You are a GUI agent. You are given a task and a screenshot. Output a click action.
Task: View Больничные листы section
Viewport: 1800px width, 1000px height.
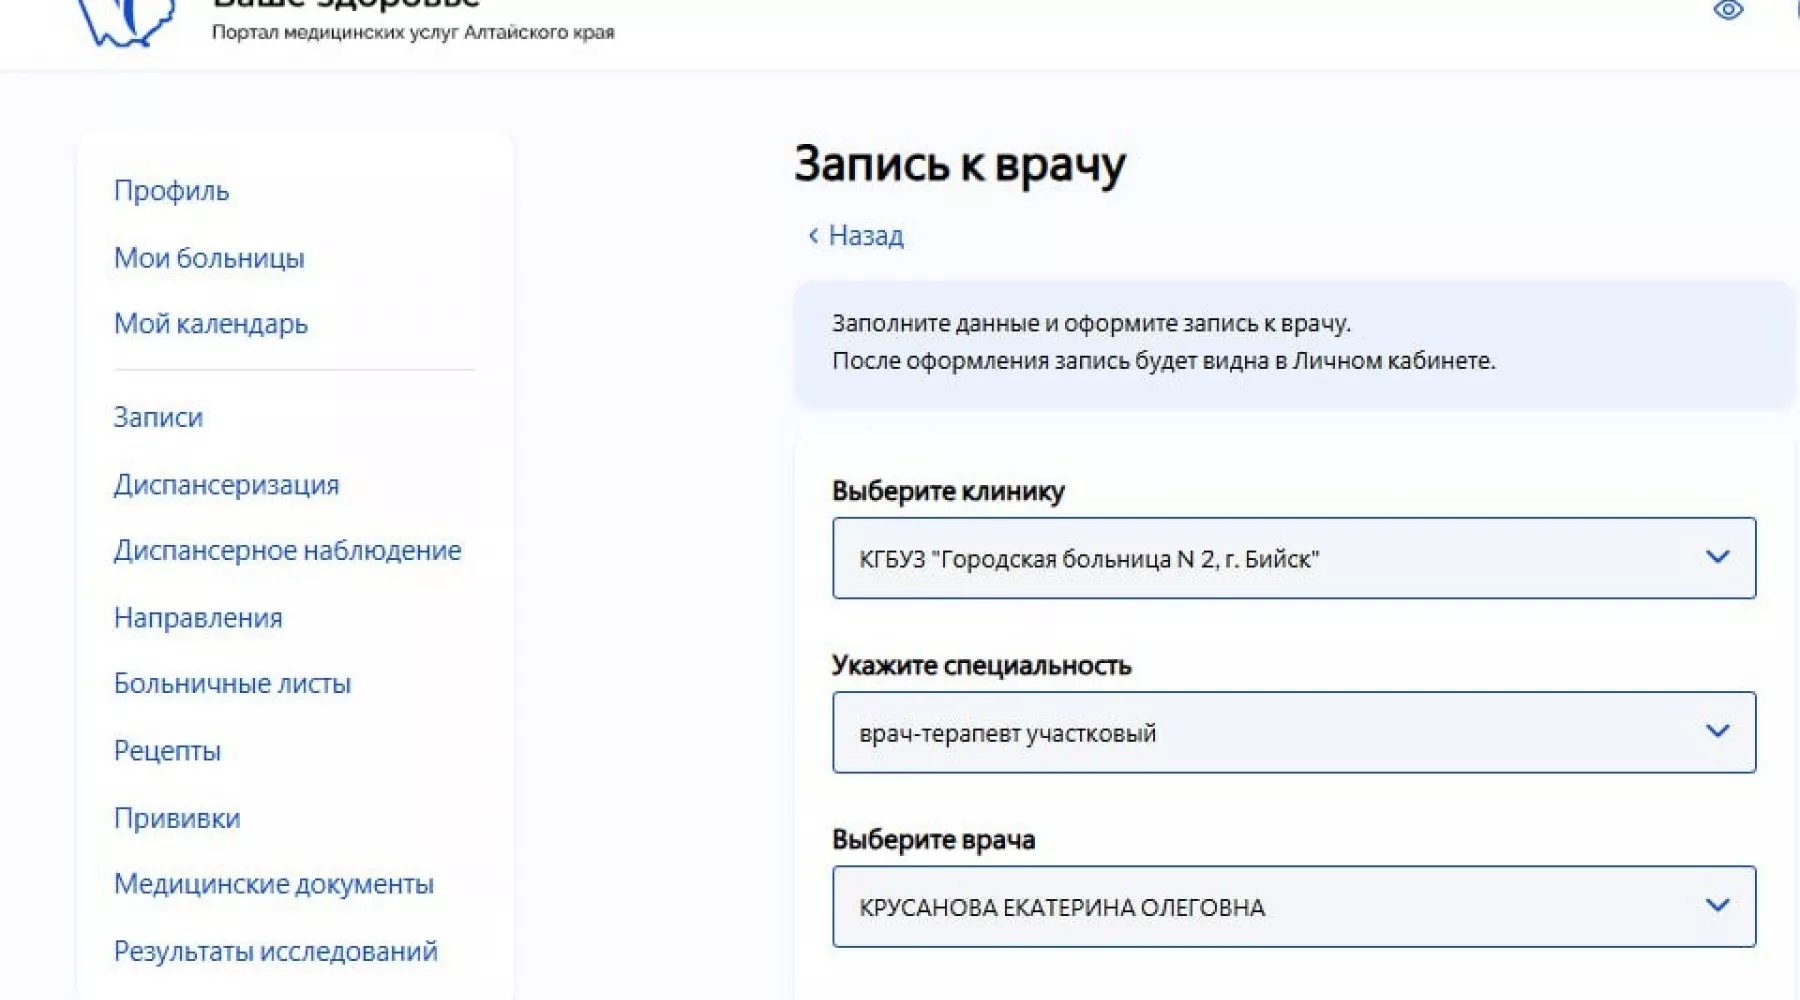point(232,684)
